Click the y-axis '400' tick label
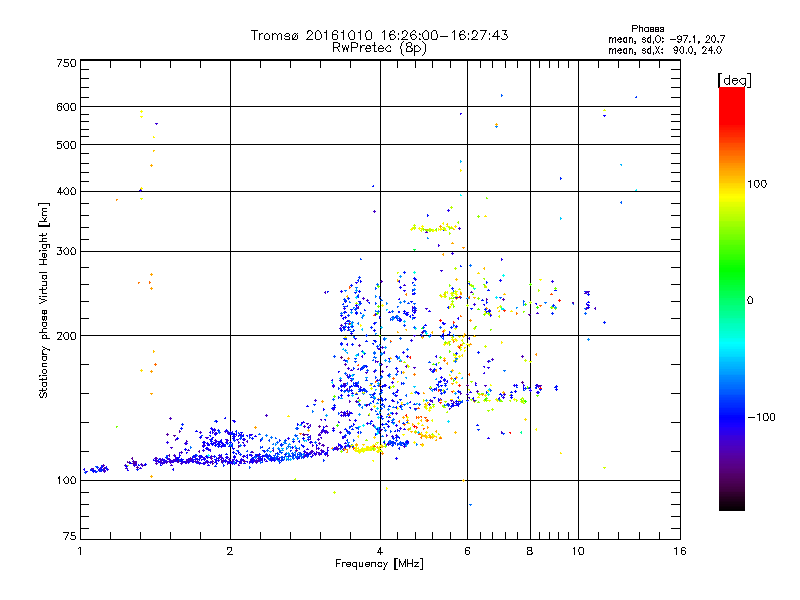800x600 pixels. pyautogui.click(x=66, y=191)
